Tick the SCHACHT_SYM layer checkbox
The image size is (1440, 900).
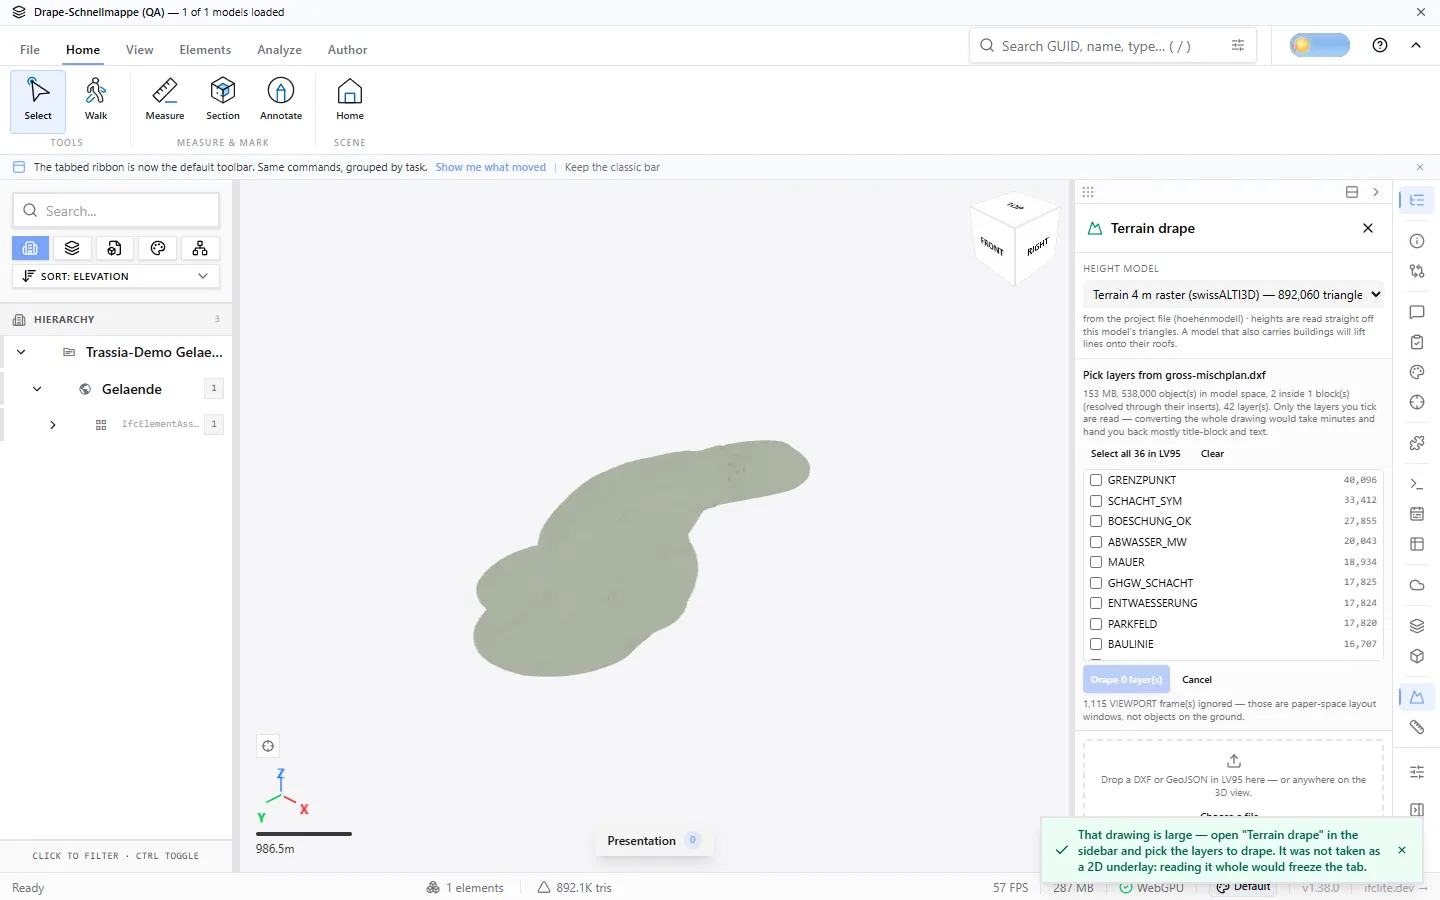click(1096, 501)
